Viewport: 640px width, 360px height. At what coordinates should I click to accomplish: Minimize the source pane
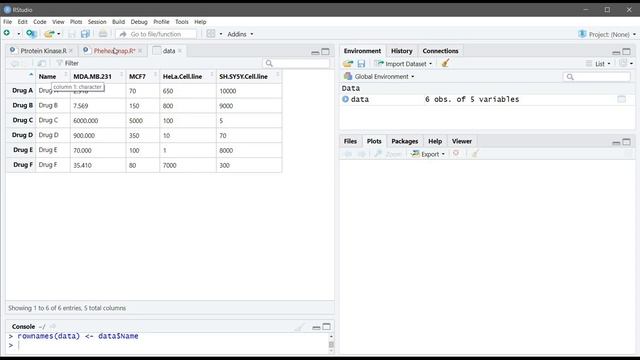pyautogui.click(x=315, y=52)
